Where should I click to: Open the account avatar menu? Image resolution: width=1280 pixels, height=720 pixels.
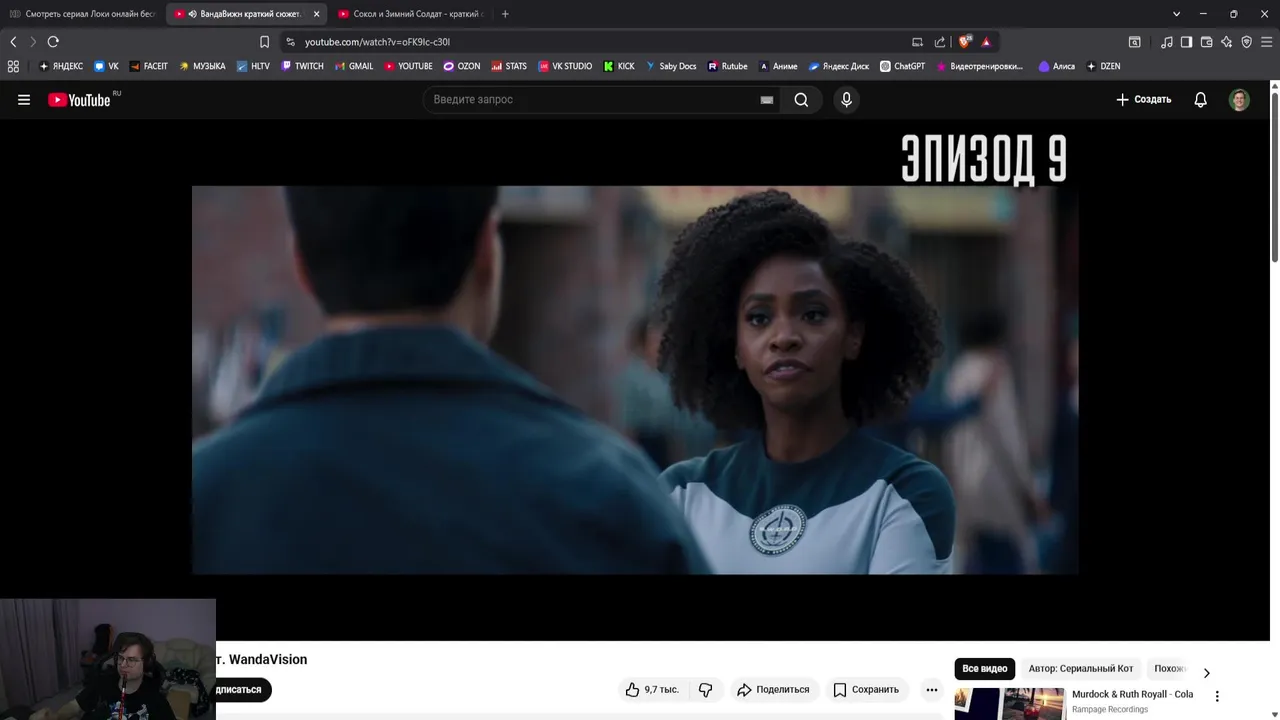click(1239, 100)
